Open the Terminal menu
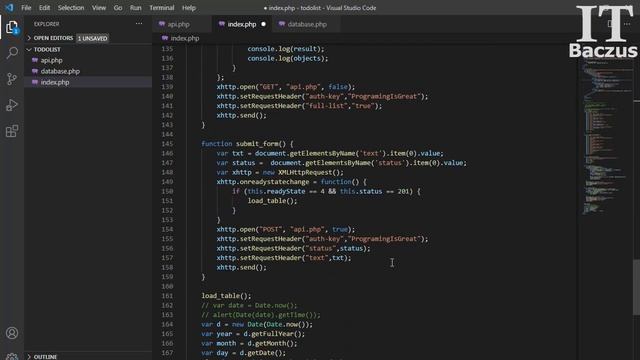This screenshot has height=360, width=640. pyautogui.click(x=162, y=8)
